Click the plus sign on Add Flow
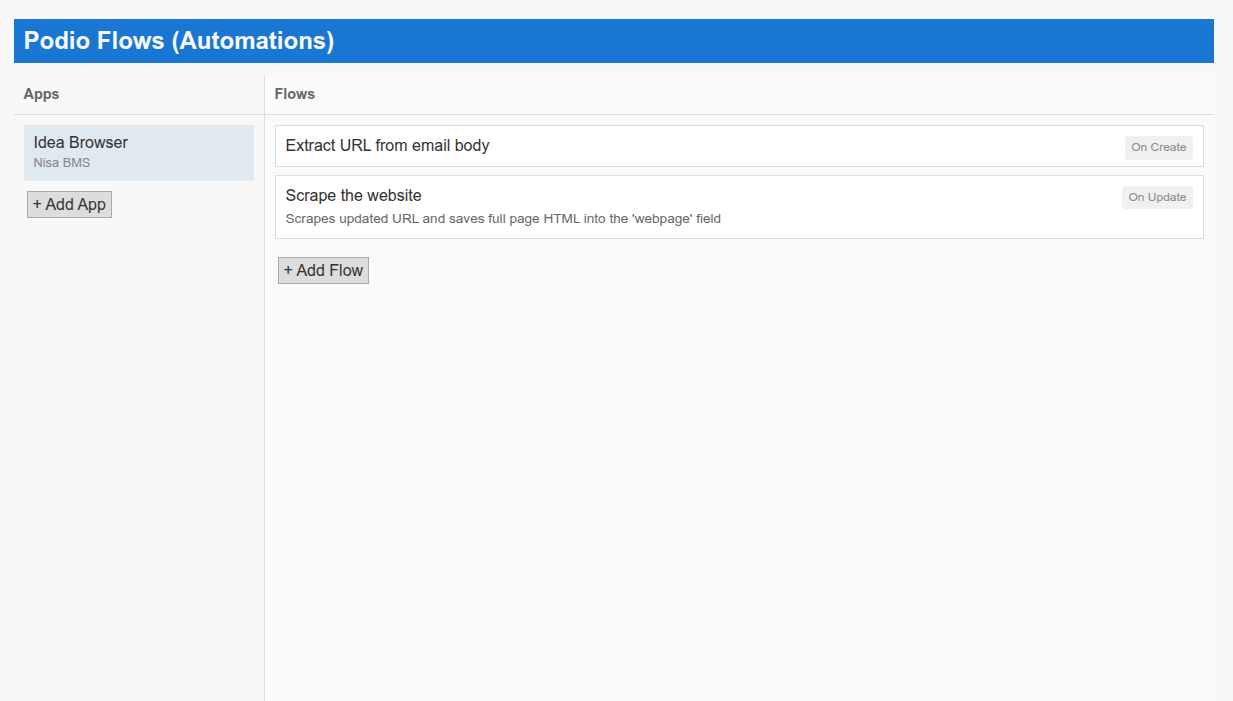Screen dimensions: 1233x701 [288, 270]
